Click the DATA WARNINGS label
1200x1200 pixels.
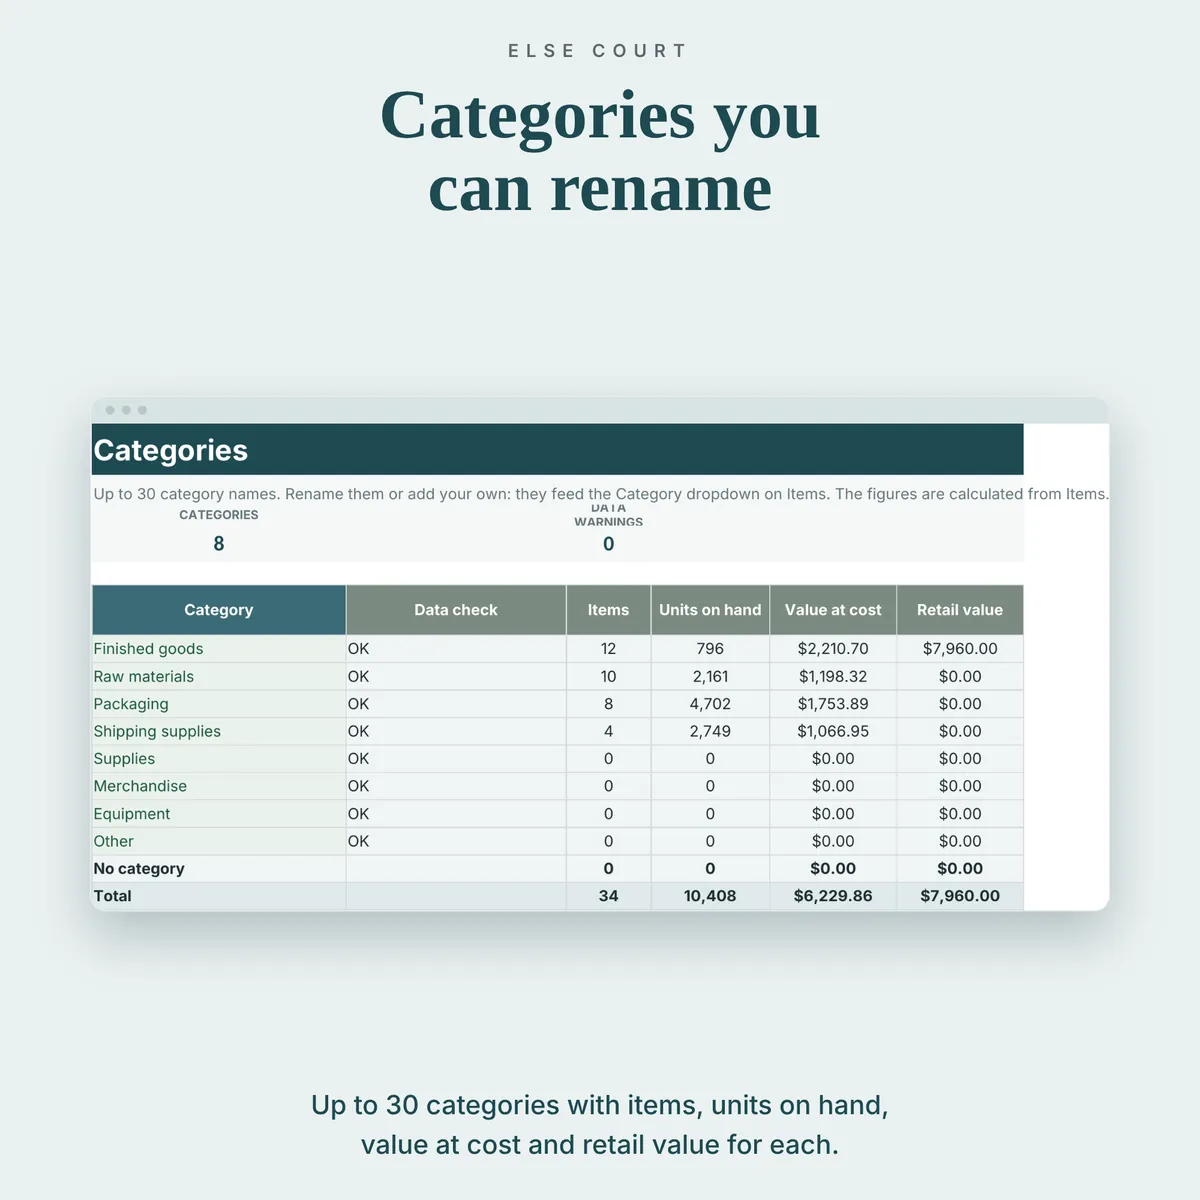pyautogui.click(x=608, y=515)
